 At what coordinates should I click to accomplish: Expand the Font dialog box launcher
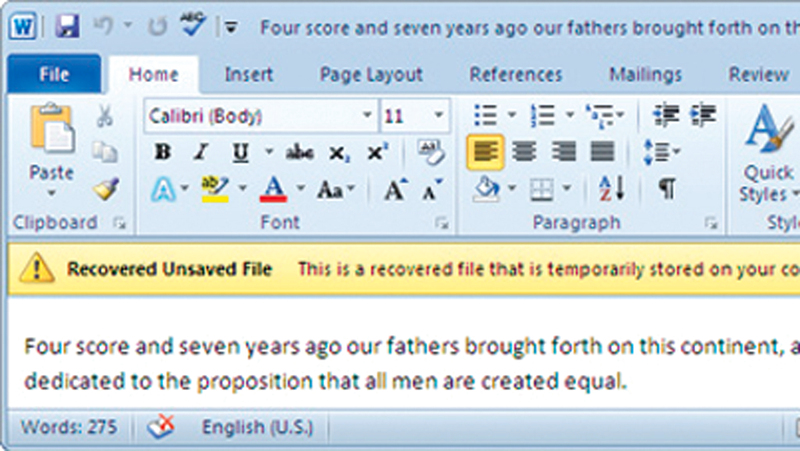(442, 223)
